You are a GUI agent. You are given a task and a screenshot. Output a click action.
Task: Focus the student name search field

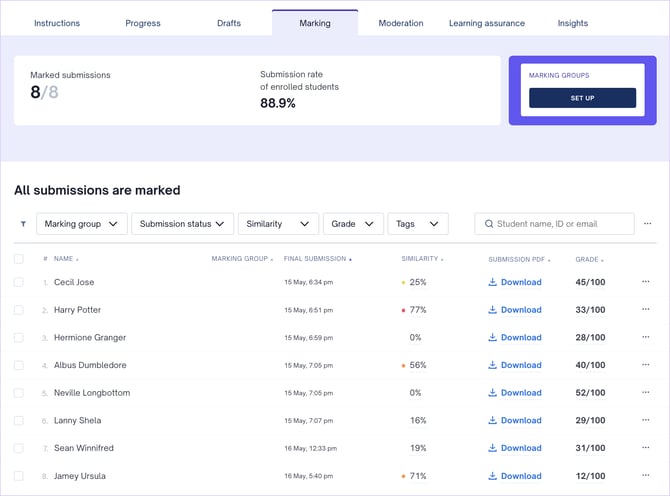click(560, 224)
